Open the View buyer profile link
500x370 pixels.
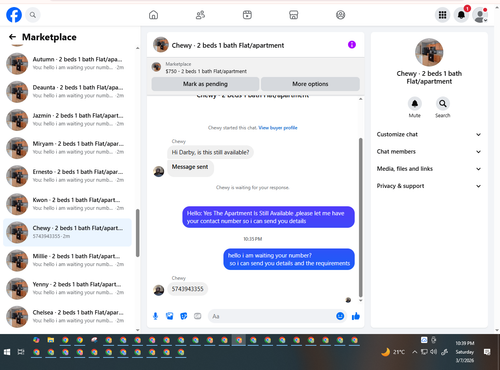click(278, 128)
